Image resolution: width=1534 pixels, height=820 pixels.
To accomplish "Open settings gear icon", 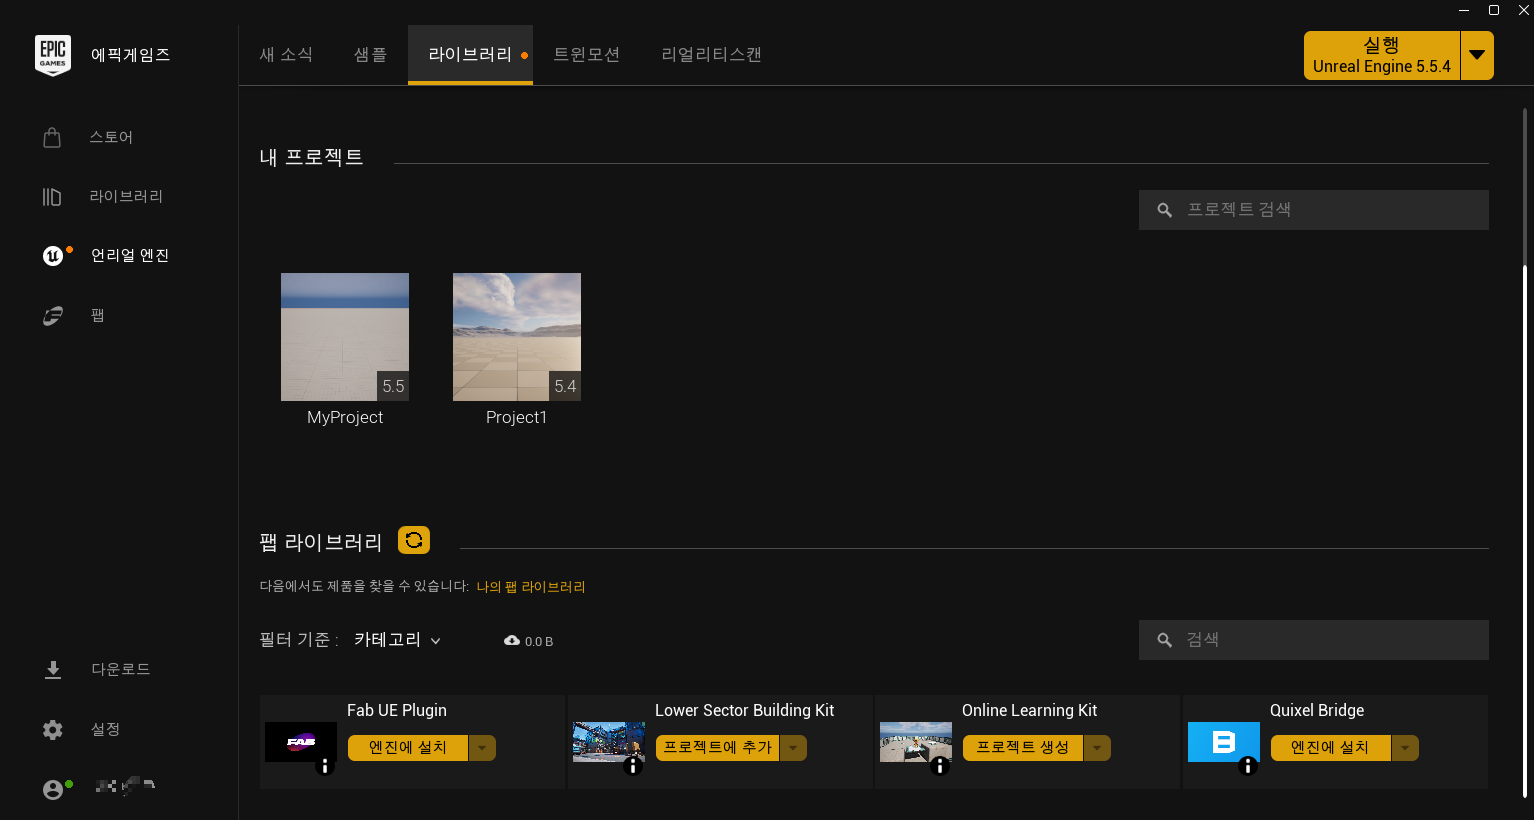I will 53,730.
